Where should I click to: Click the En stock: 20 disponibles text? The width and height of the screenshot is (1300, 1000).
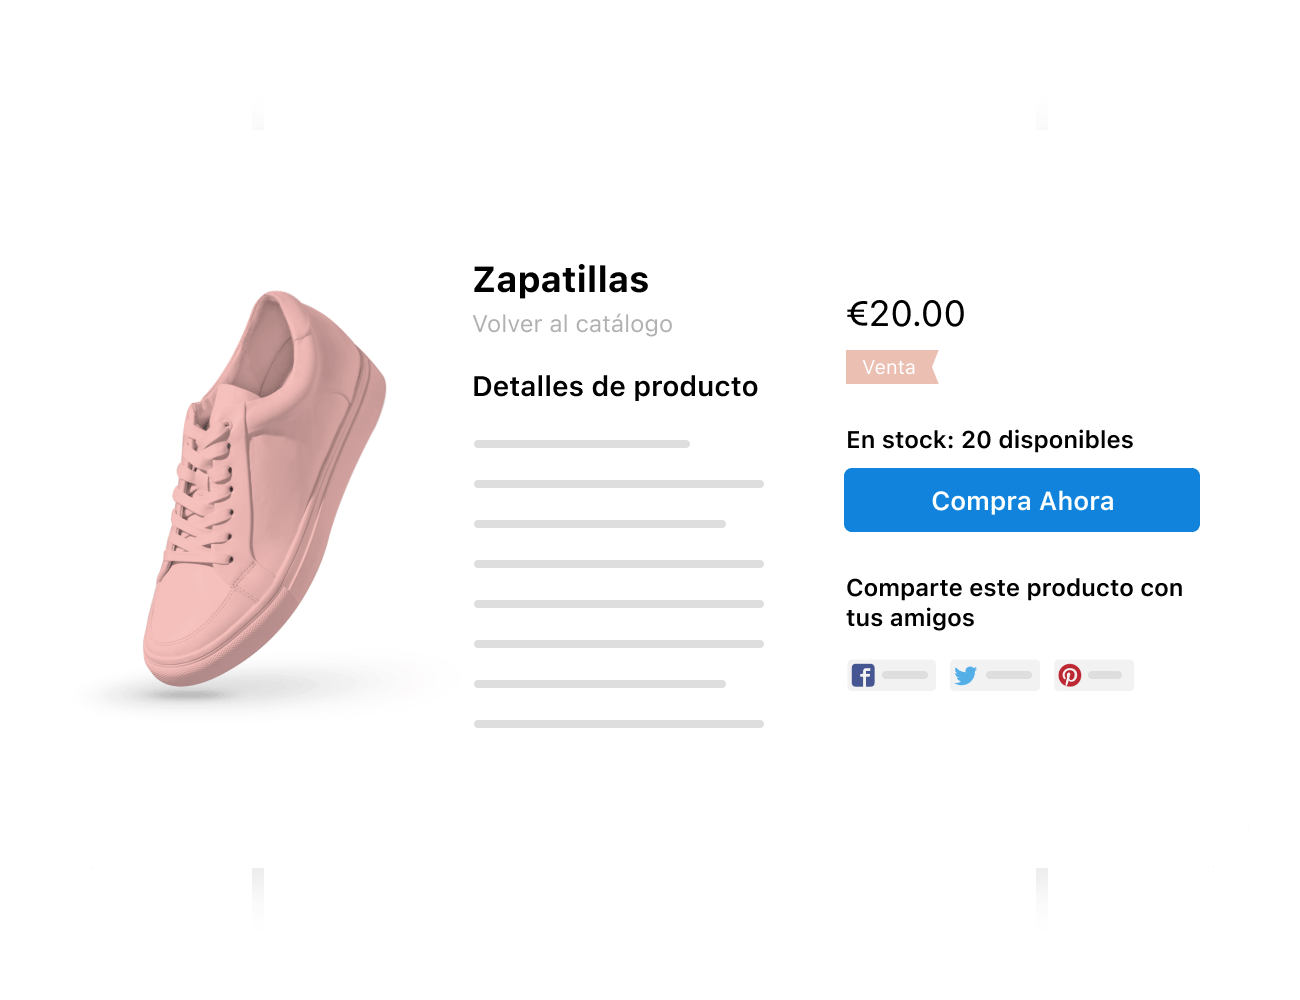click(990, 440)
